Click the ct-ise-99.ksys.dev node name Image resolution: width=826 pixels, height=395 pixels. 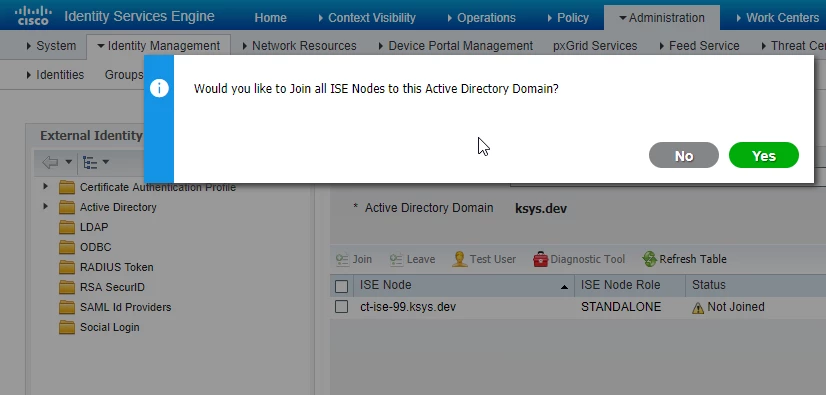408,307
